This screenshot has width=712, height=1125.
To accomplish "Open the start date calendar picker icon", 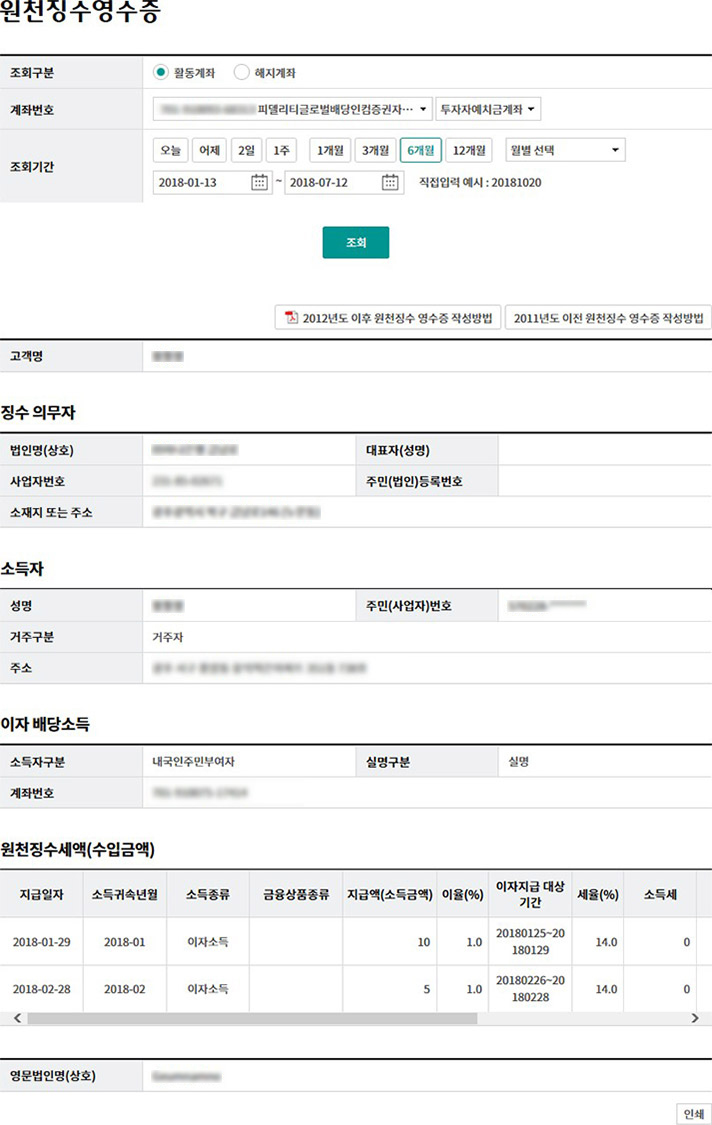I will tap(259, 182).
